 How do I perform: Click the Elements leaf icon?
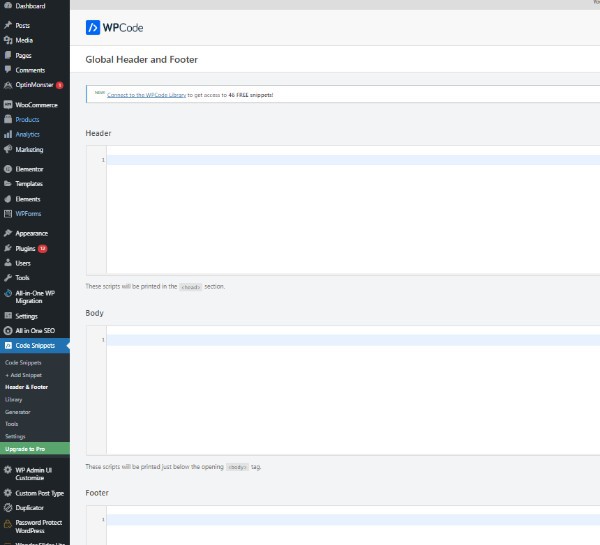8,199
